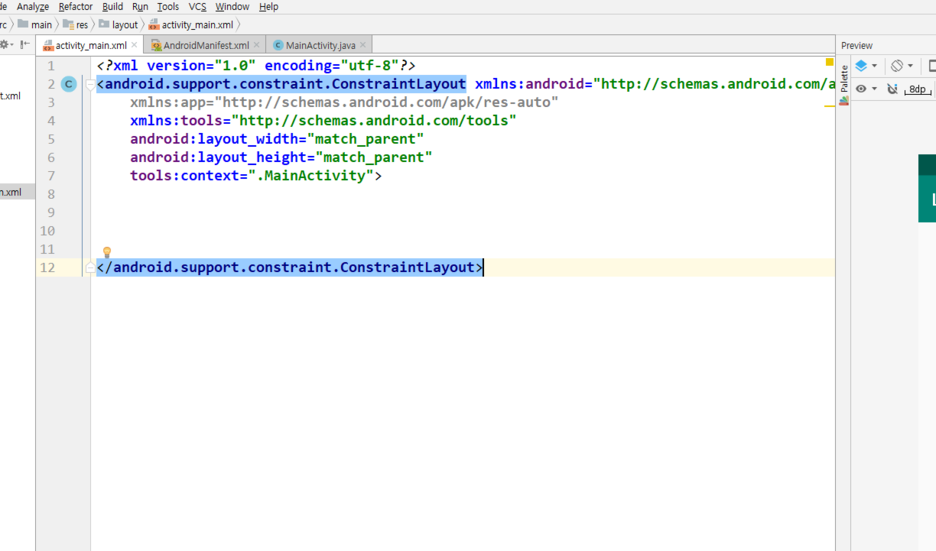This screenshot has height=551, width=936.
Task: Close the AndroidManifest.xml tab
Action: (257, 45)
